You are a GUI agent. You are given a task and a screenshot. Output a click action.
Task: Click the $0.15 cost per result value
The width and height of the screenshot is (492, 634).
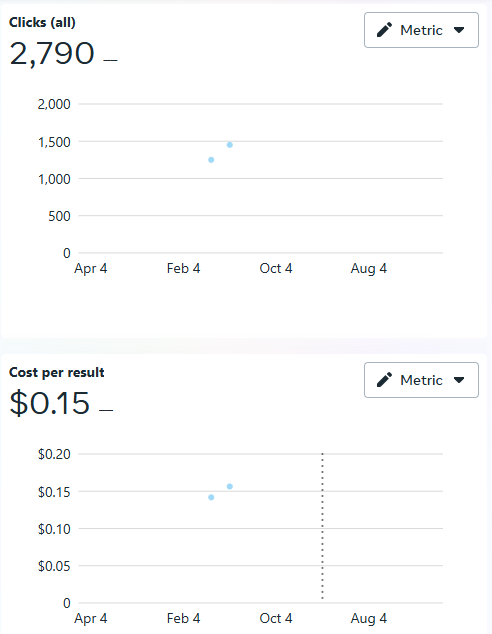click(x=49, y=403)
